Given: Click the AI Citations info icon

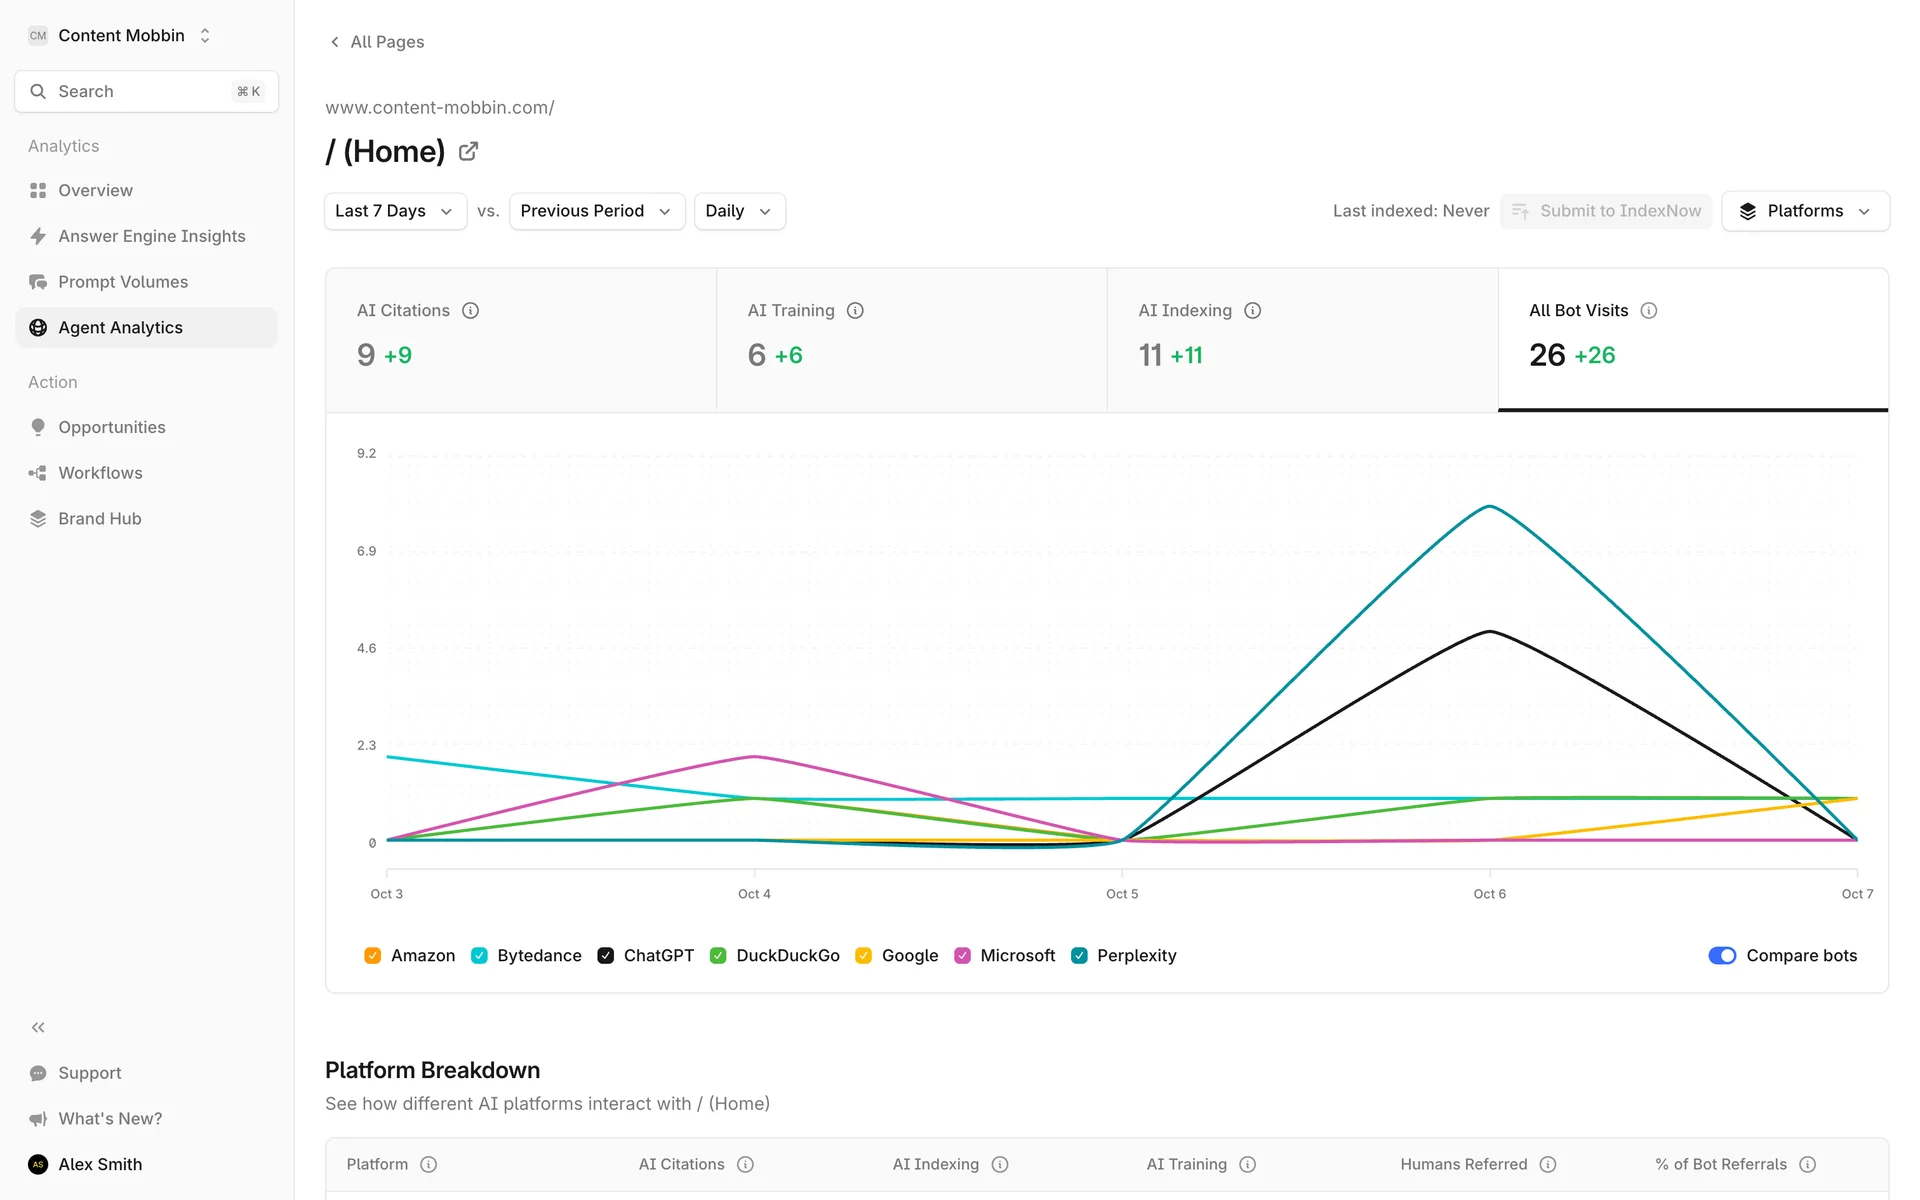Looking at the screenshot, I should click(x=470, y=311).
